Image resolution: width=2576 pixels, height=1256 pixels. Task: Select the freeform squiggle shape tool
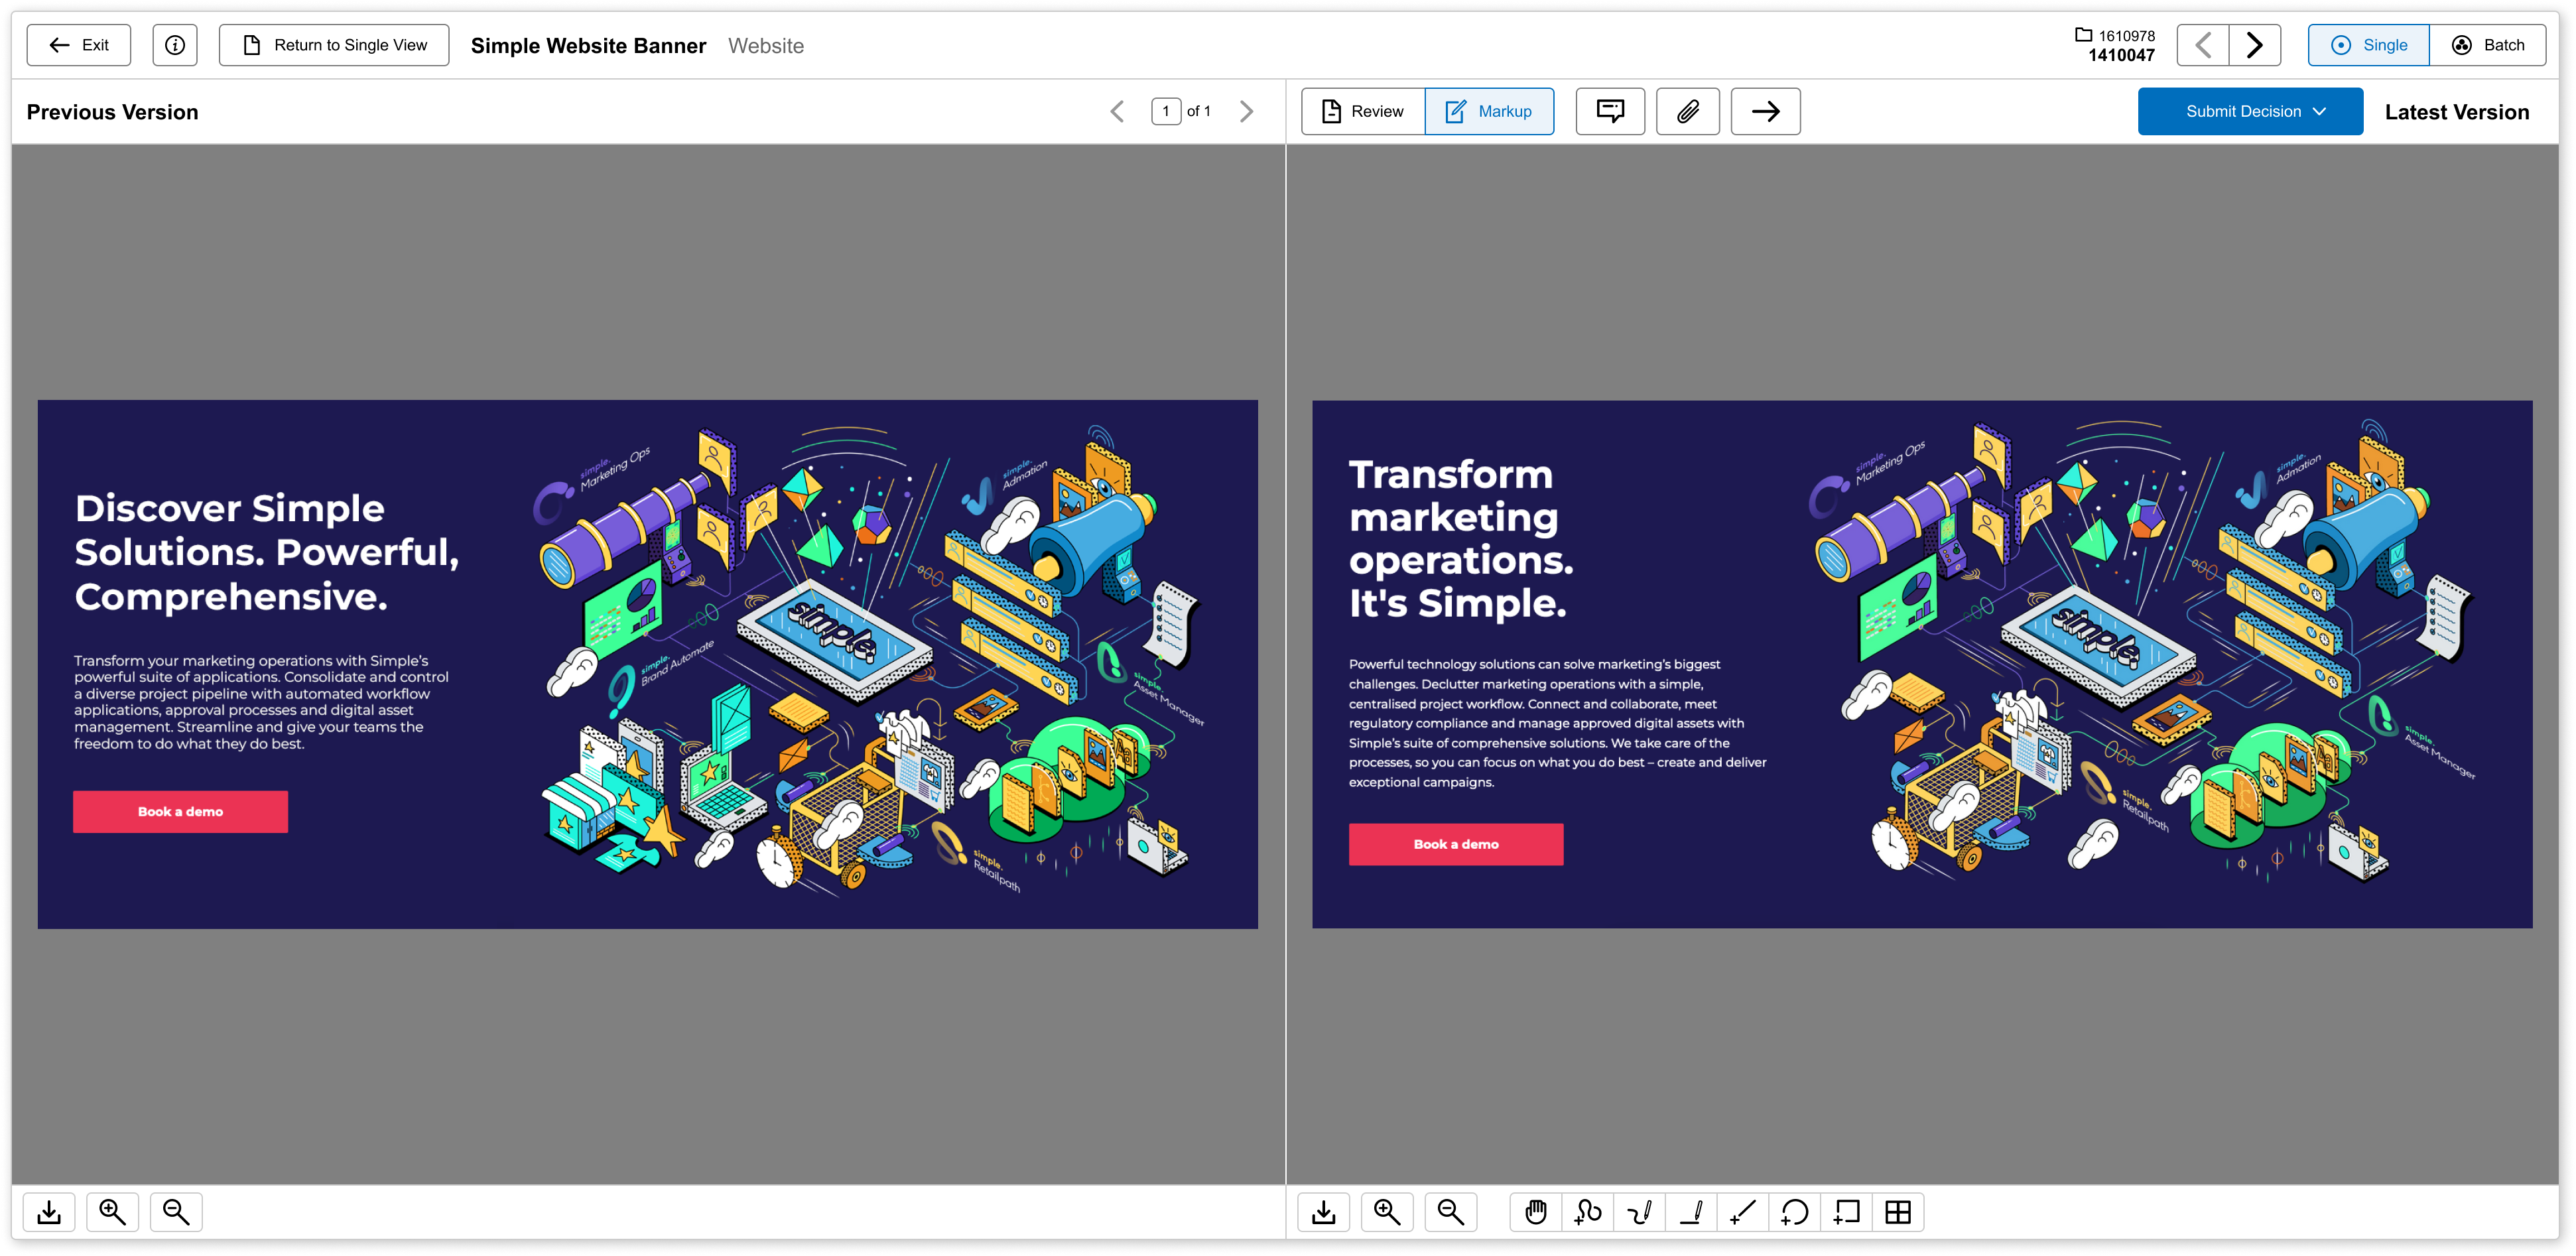click(x=1587, y=1212)
